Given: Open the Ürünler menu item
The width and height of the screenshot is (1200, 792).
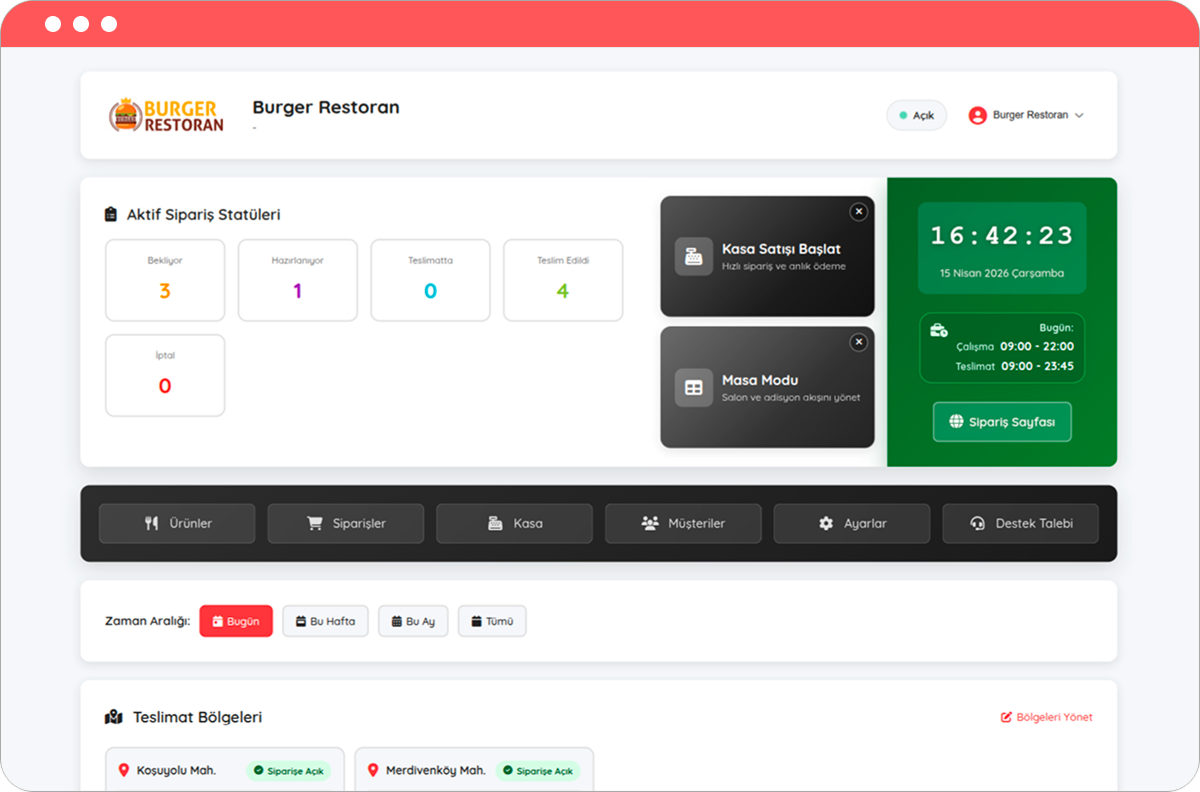Looking at the screenshot, I should click(x=177, y=523).
